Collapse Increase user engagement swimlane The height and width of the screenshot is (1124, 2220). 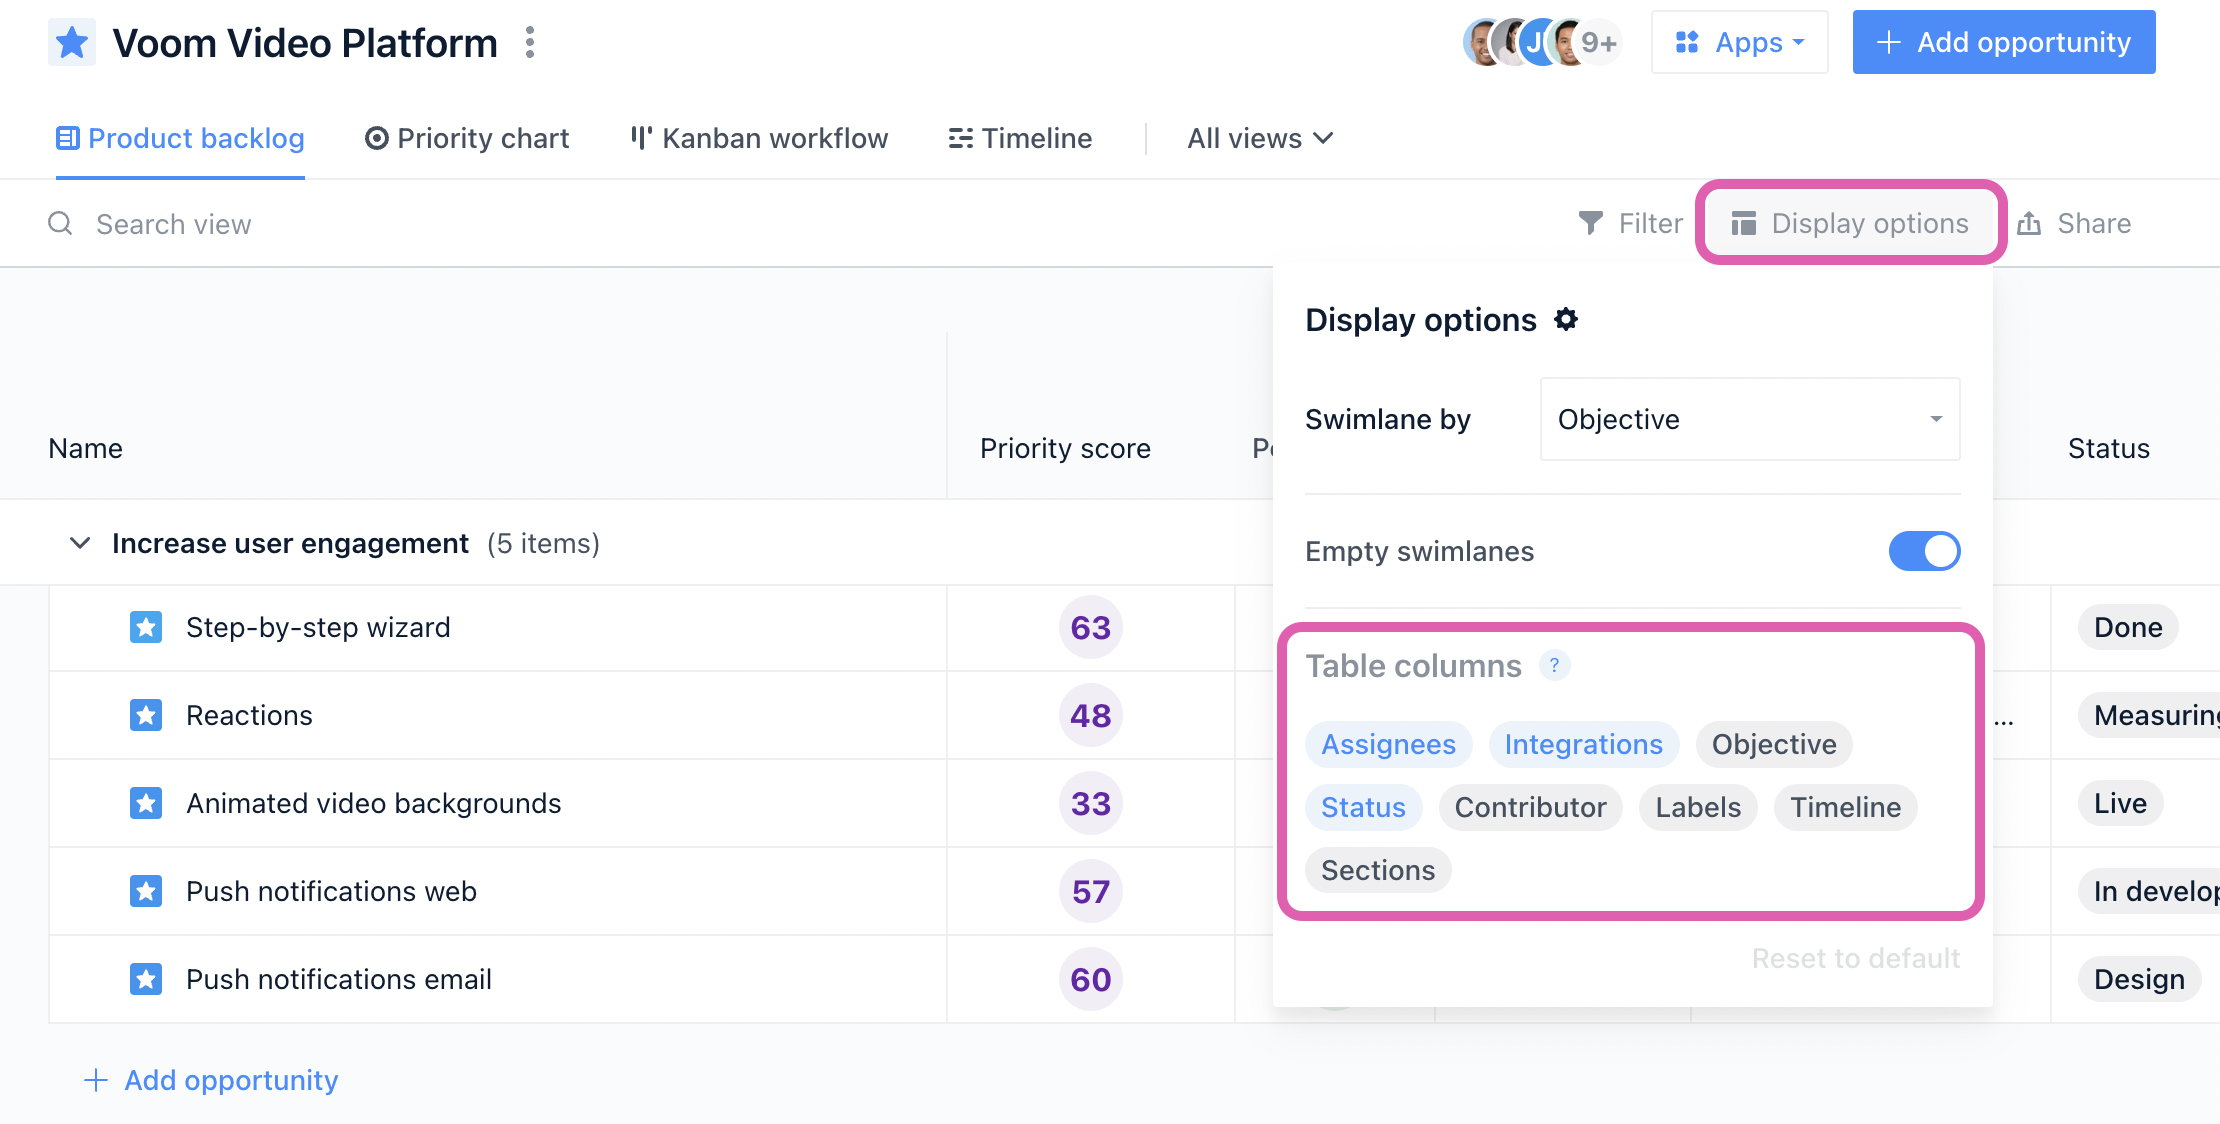tap(80, 543)
